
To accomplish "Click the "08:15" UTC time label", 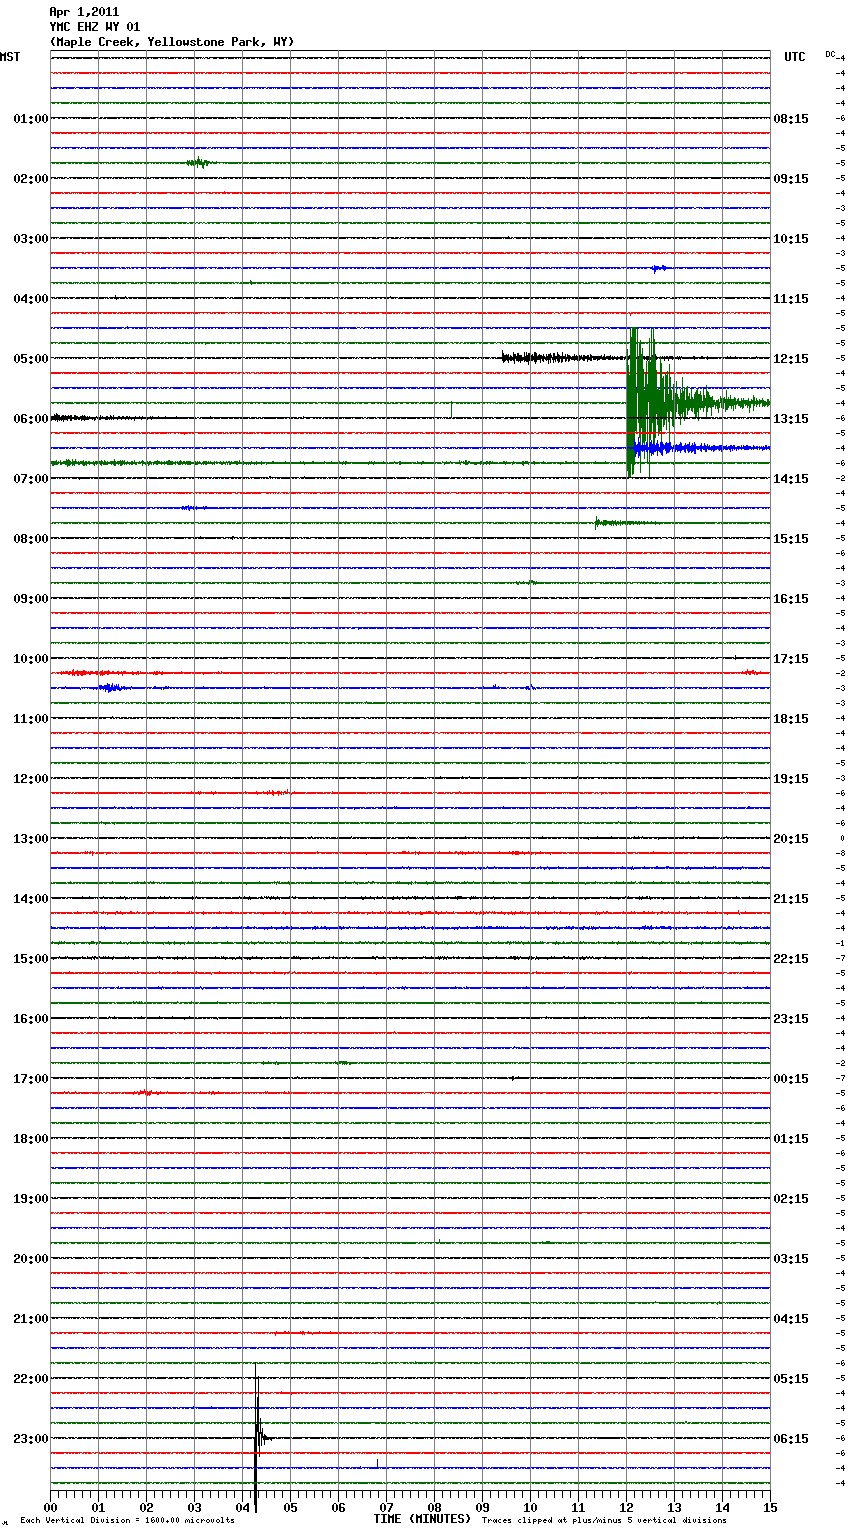I will [x=791, y=119].
